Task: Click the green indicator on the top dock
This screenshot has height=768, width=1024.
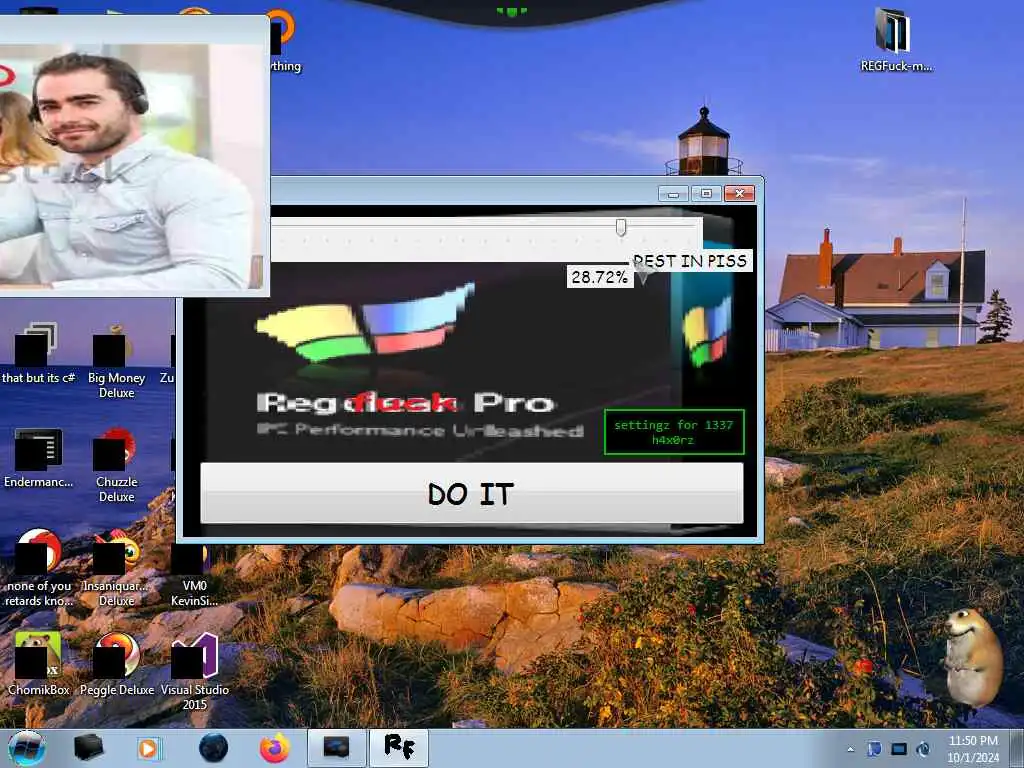Action: point(512,11)
